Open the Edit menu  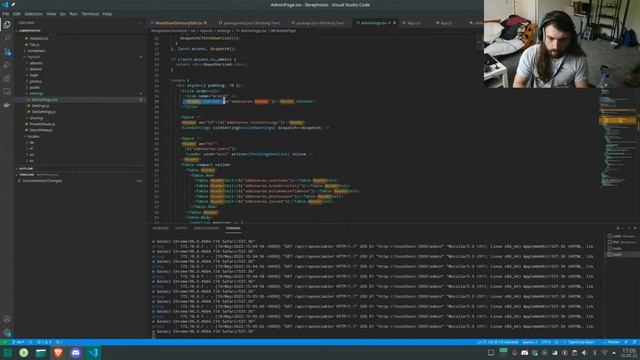(x=16, y=14)
